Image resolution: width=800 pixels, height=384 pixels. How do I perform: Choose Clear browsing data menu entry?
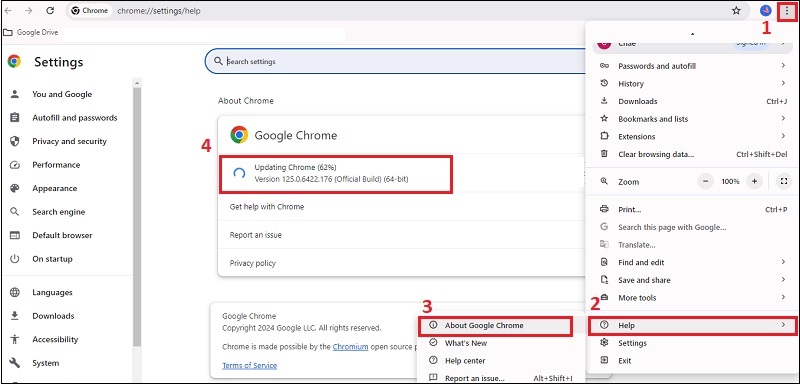[x=692, y=154]
